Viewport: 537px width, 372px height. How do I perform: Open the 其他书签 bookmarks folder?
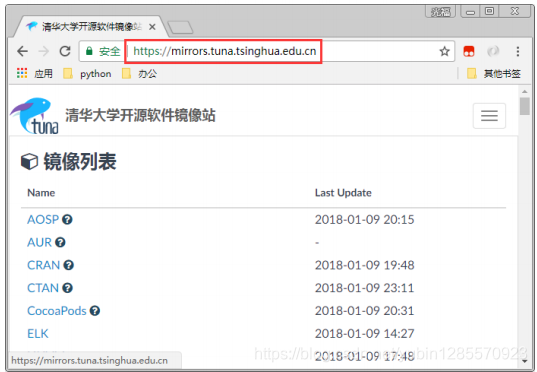point(494,74)
